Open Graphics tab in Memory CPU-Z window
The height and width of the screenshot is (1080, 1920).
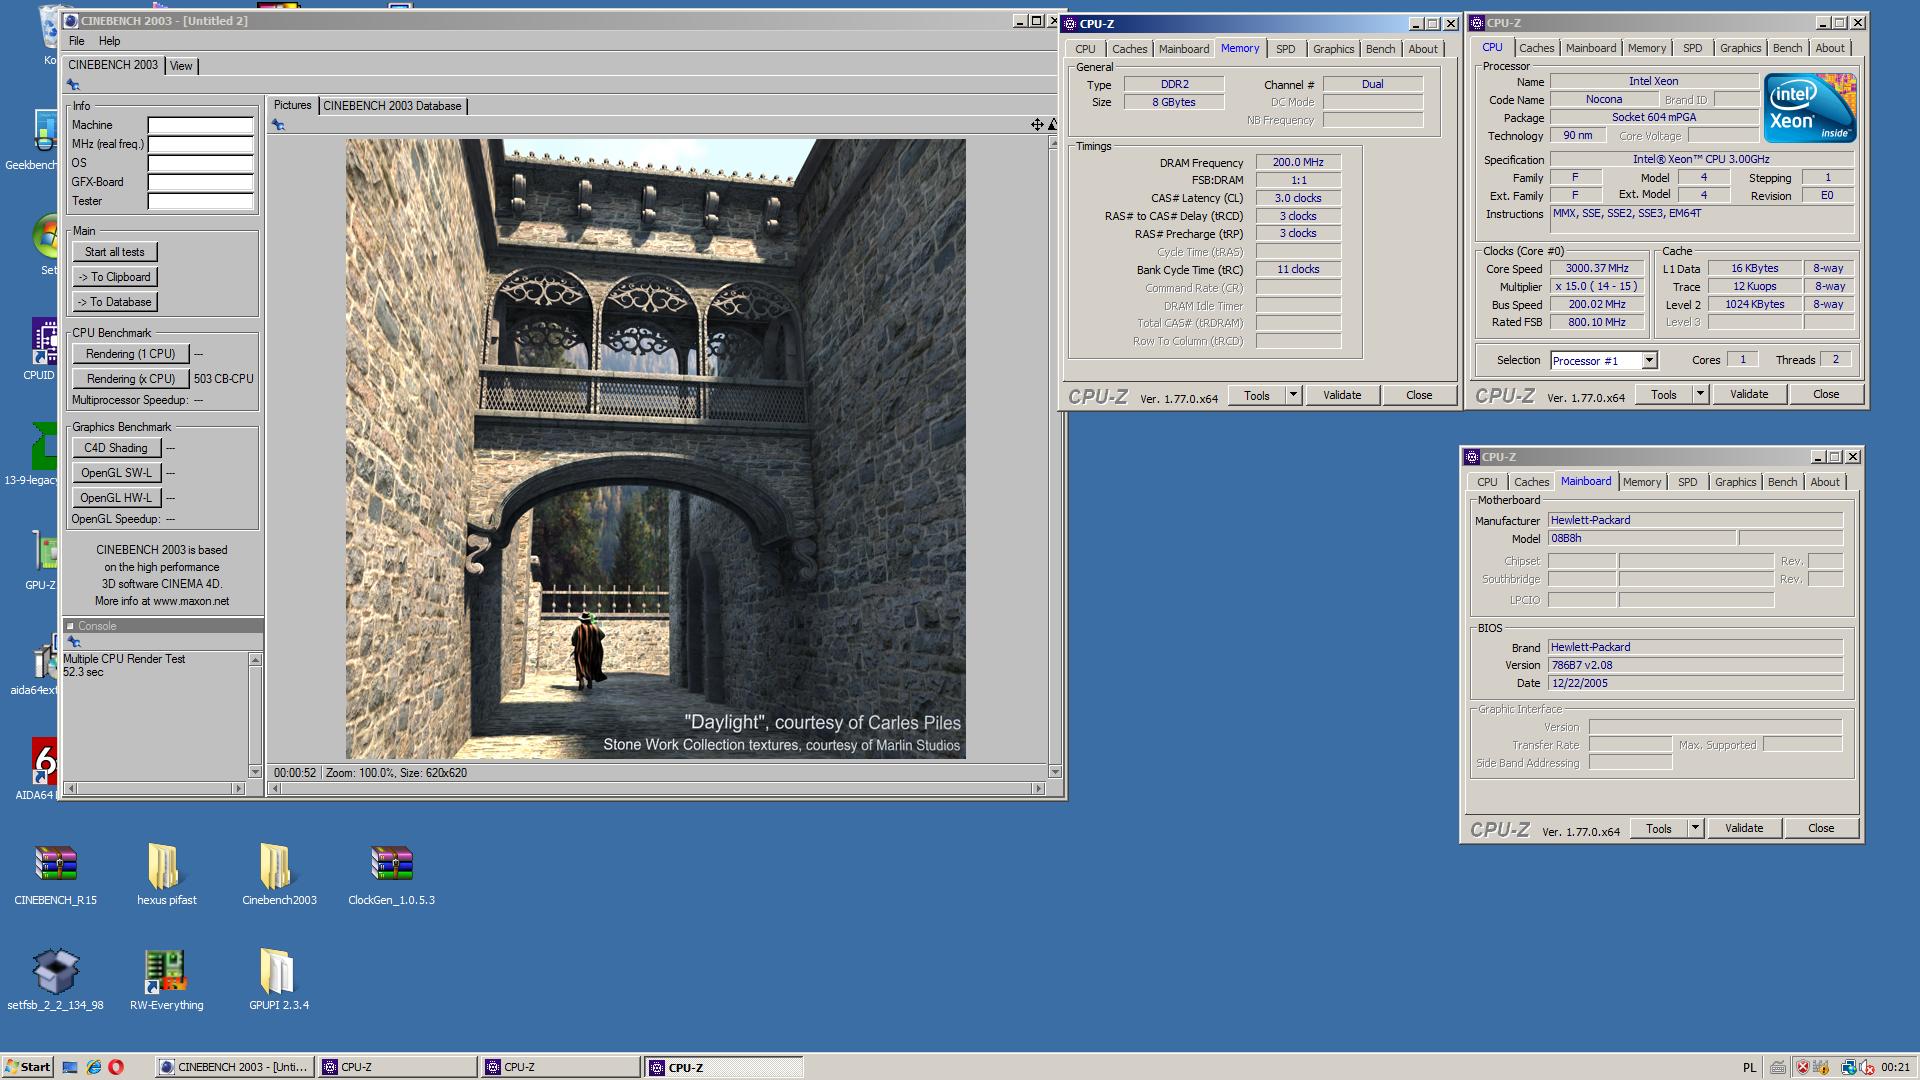point(1333,49)
